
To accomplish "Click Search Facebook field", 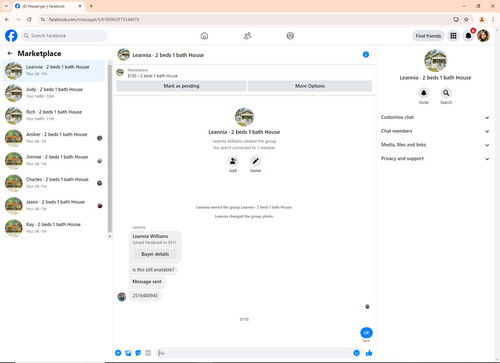I will tap(64, 36).
